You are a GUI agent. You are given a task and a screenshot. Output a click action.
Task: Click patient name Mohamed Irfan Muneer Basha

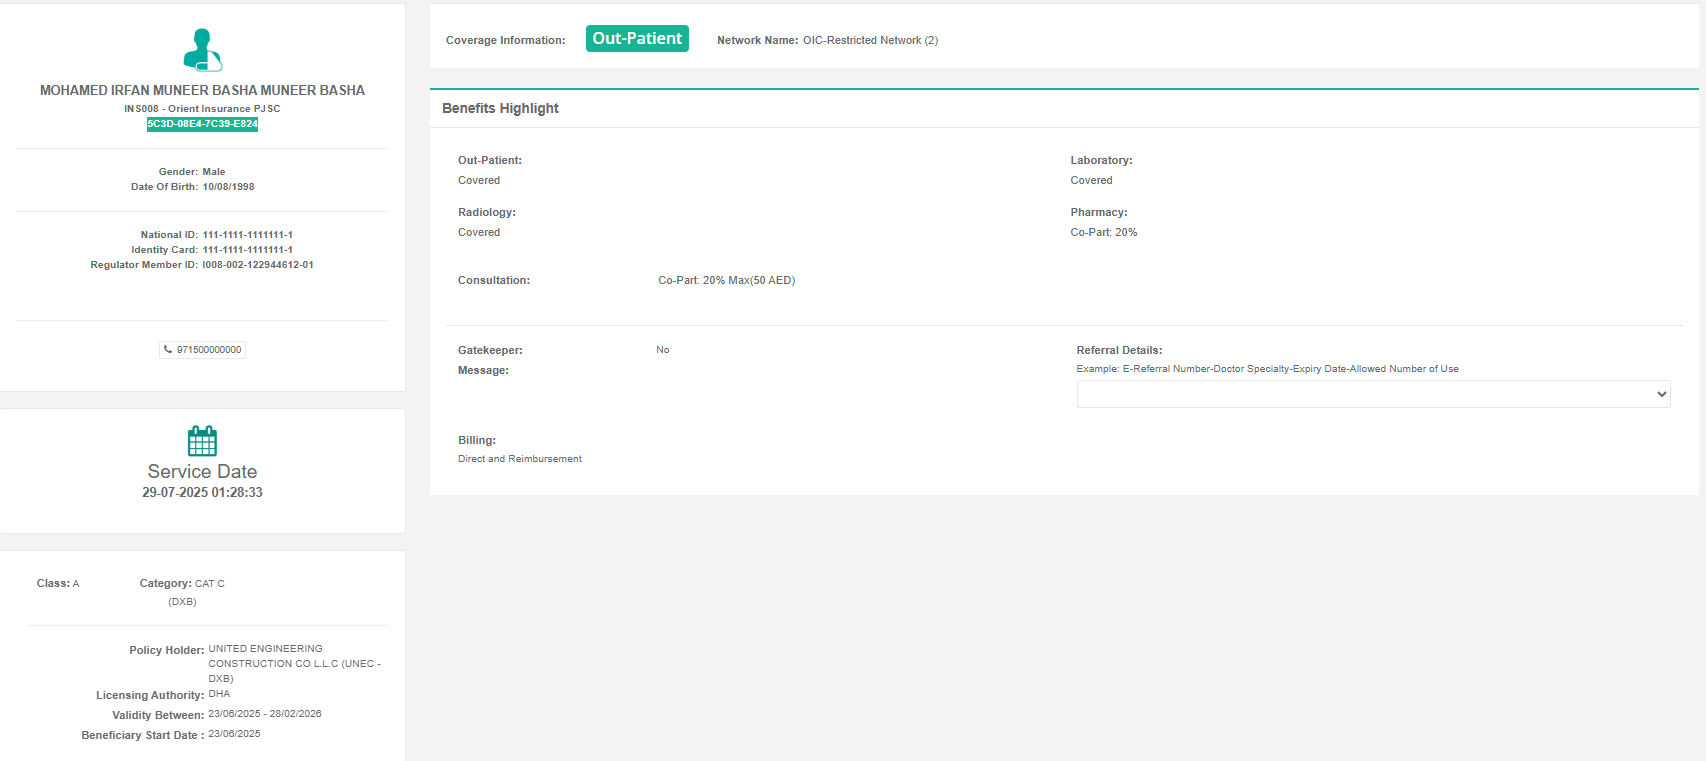coord(202,90)
